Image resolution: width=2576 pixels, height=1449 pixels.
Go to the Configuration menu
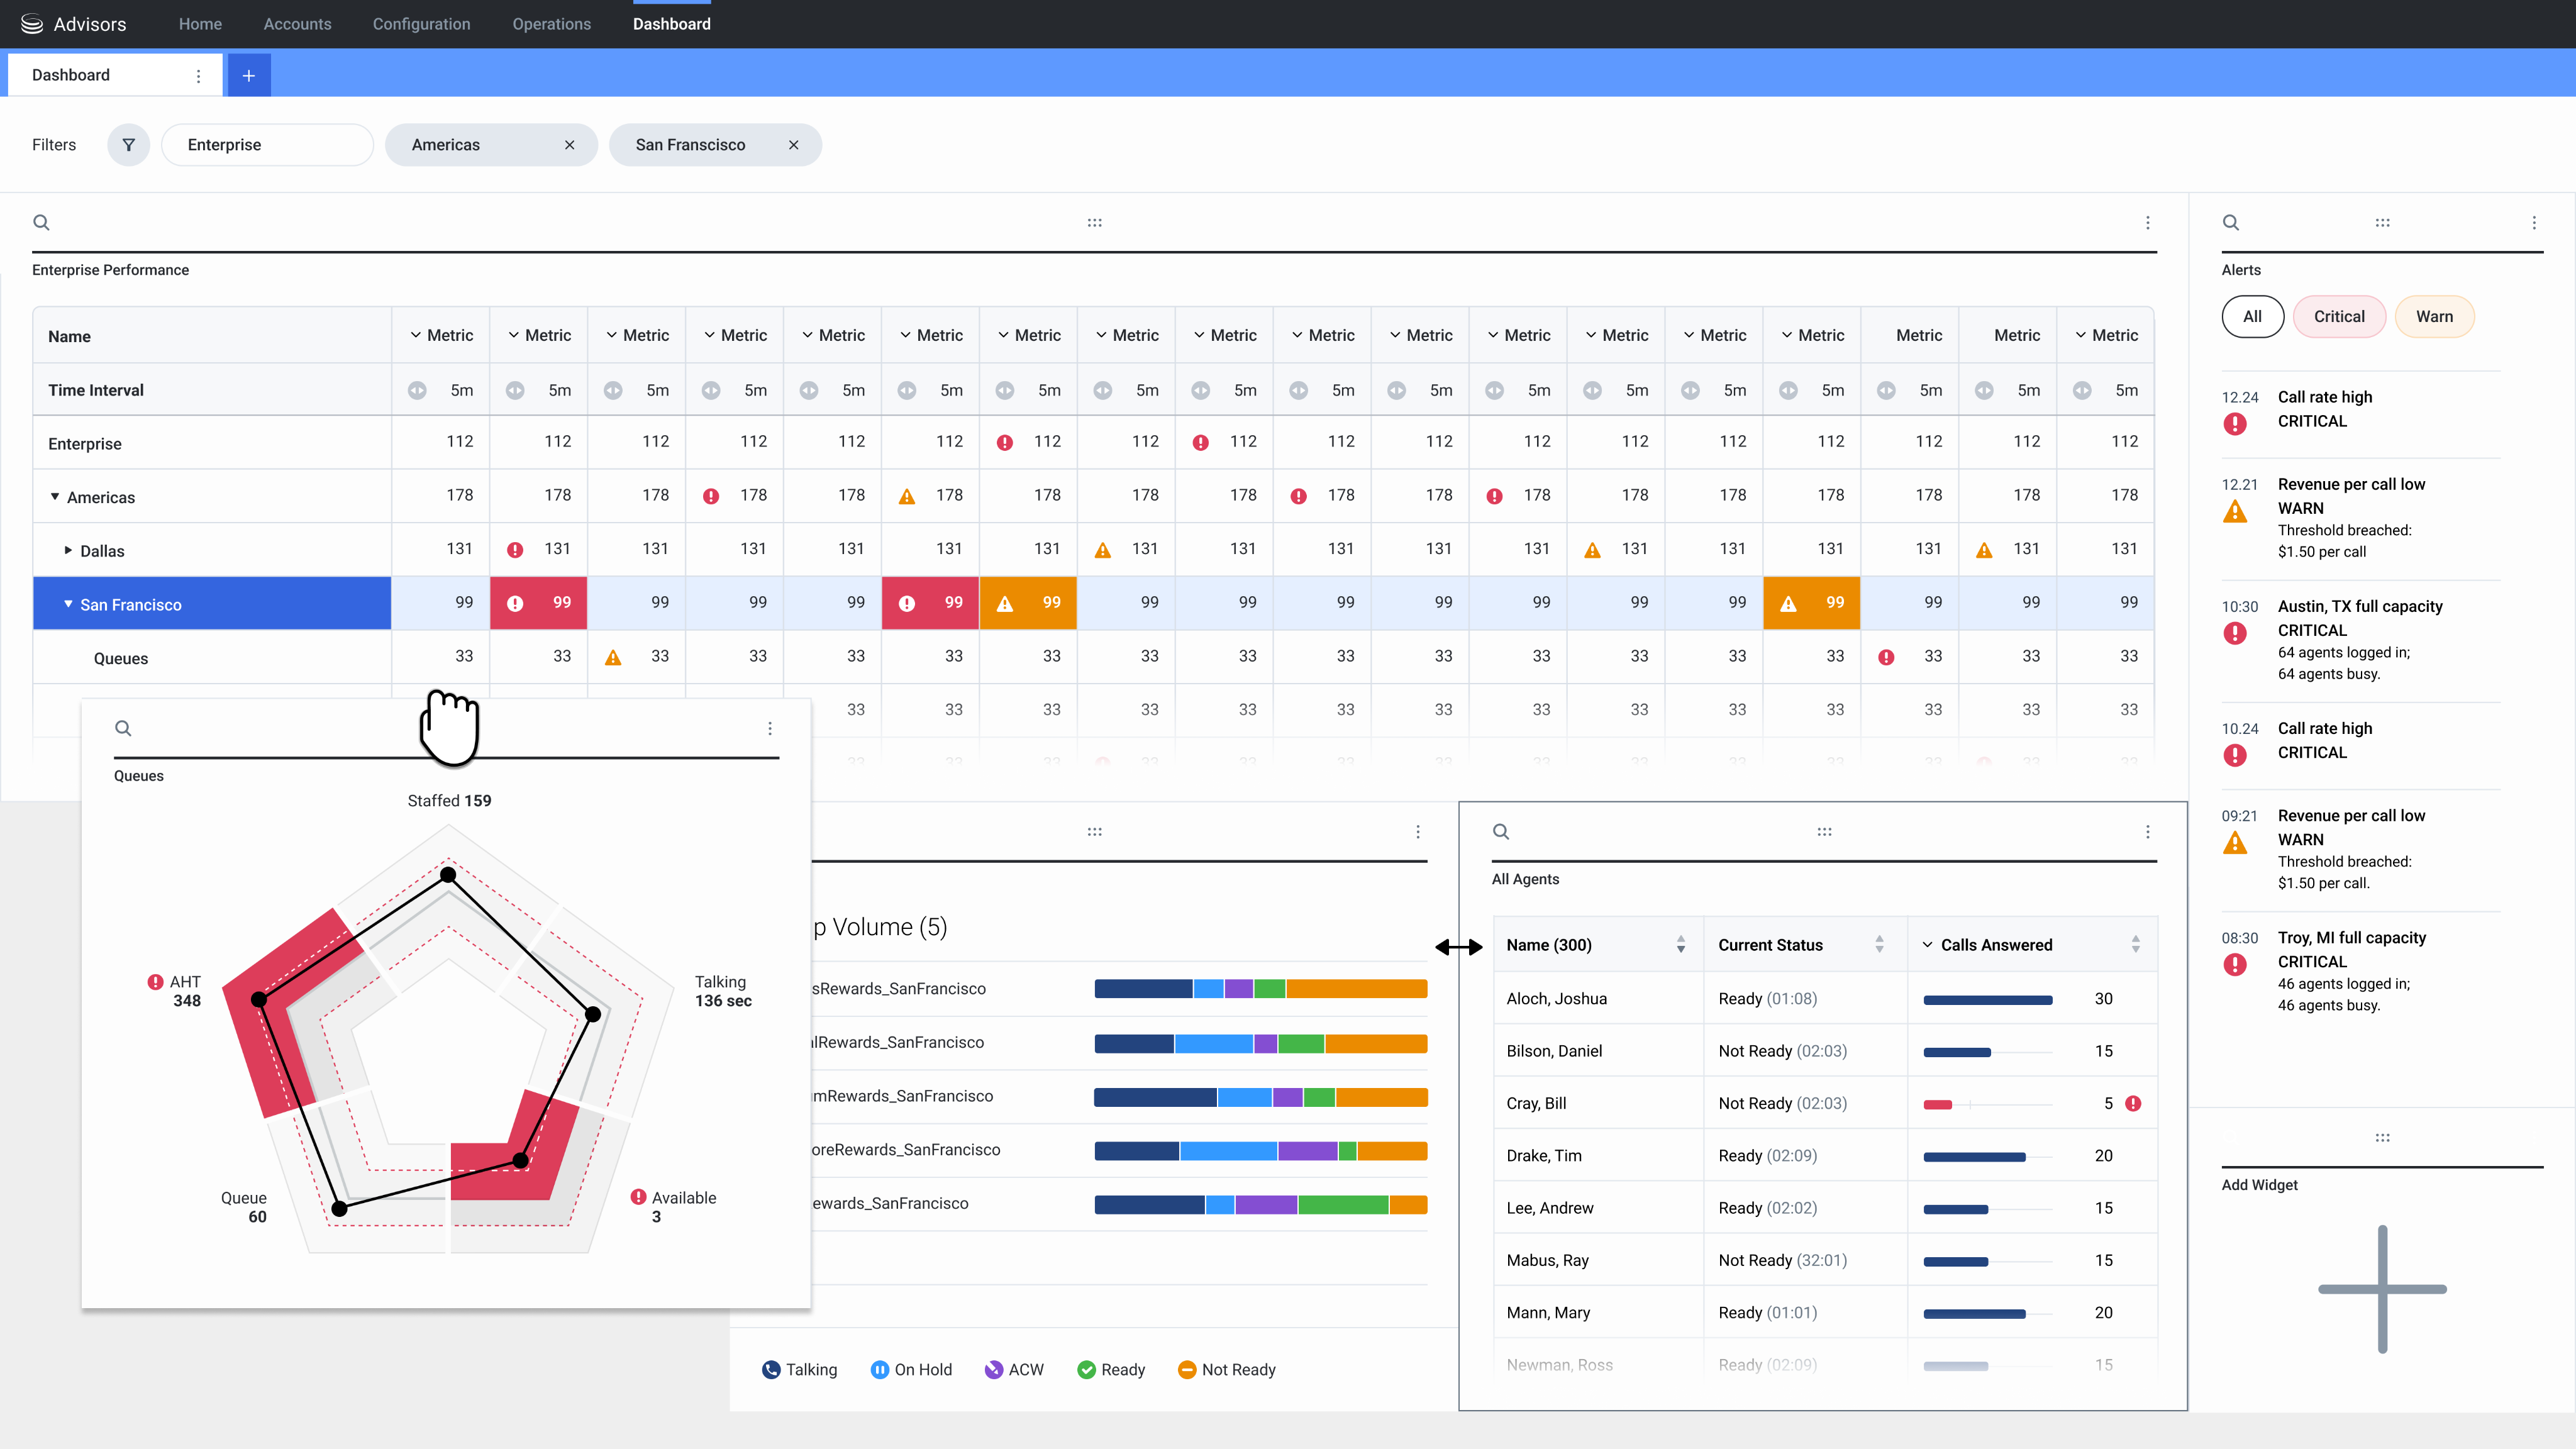(421, 24)
